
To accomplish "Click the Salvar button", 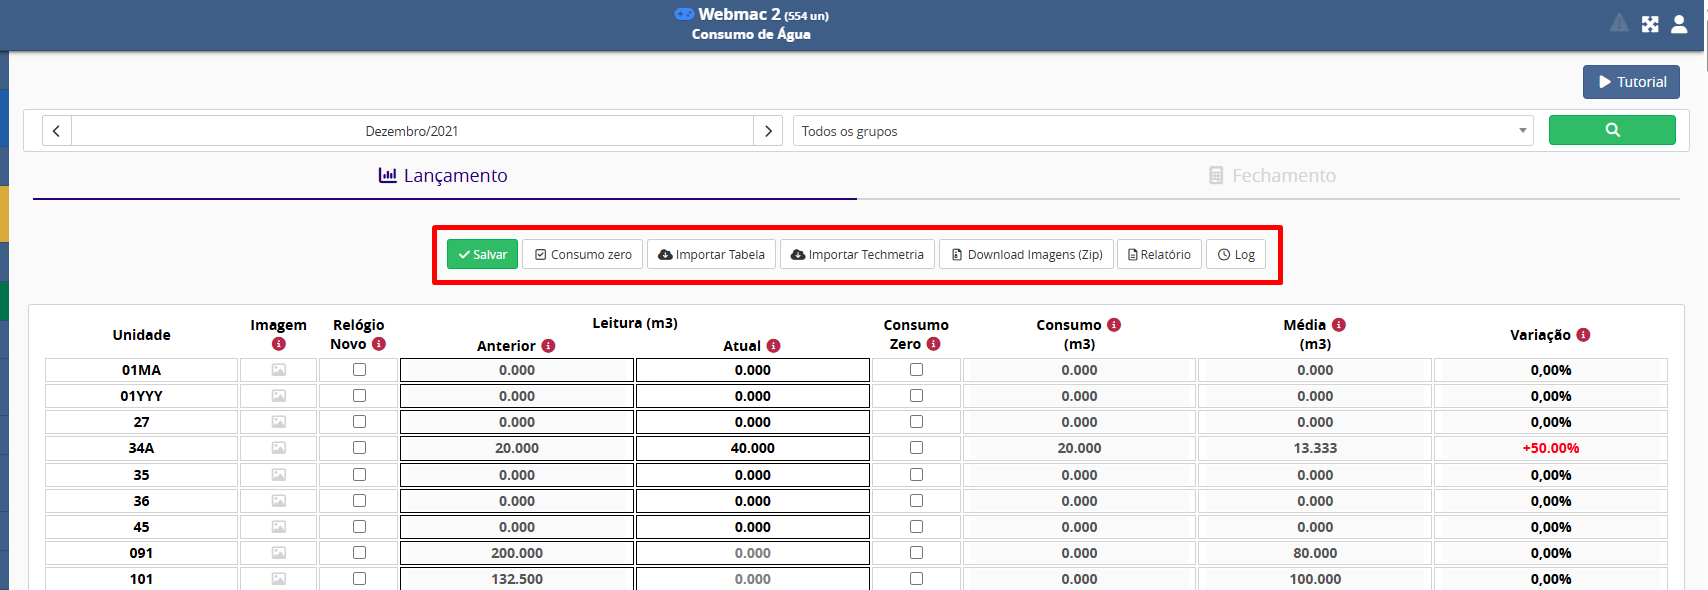I will (482, 254).
